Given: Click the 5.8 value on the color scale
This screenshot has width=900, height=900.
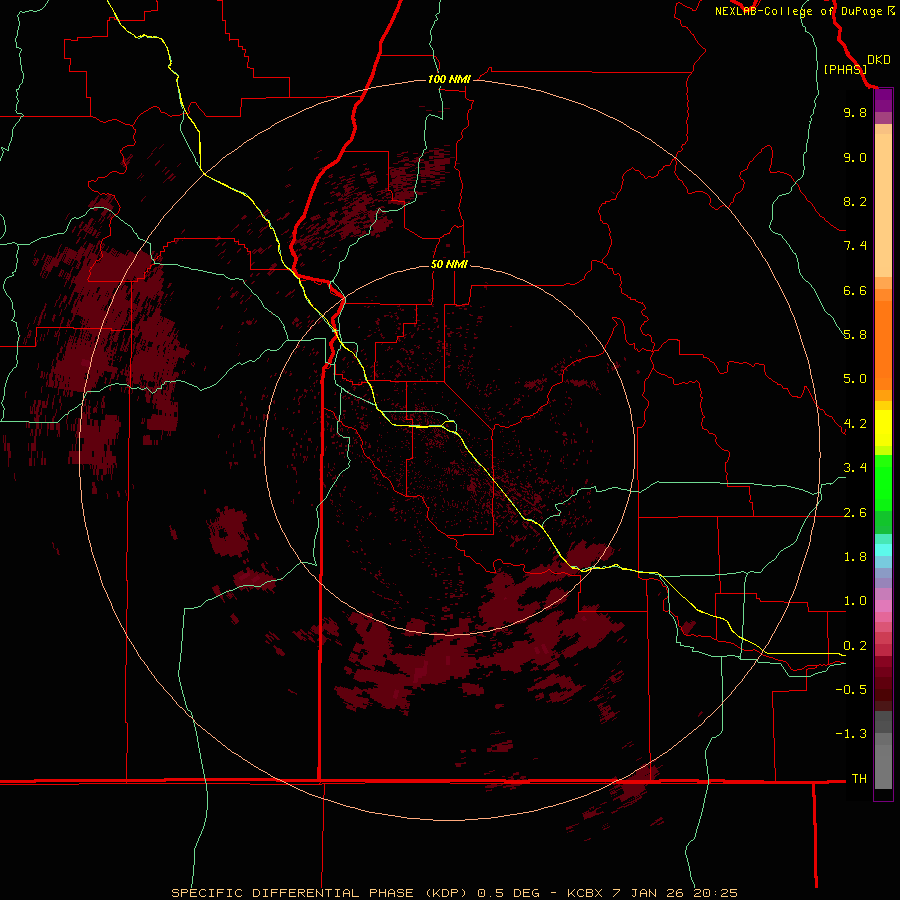Looking at the screenshot, I should 855,335.
